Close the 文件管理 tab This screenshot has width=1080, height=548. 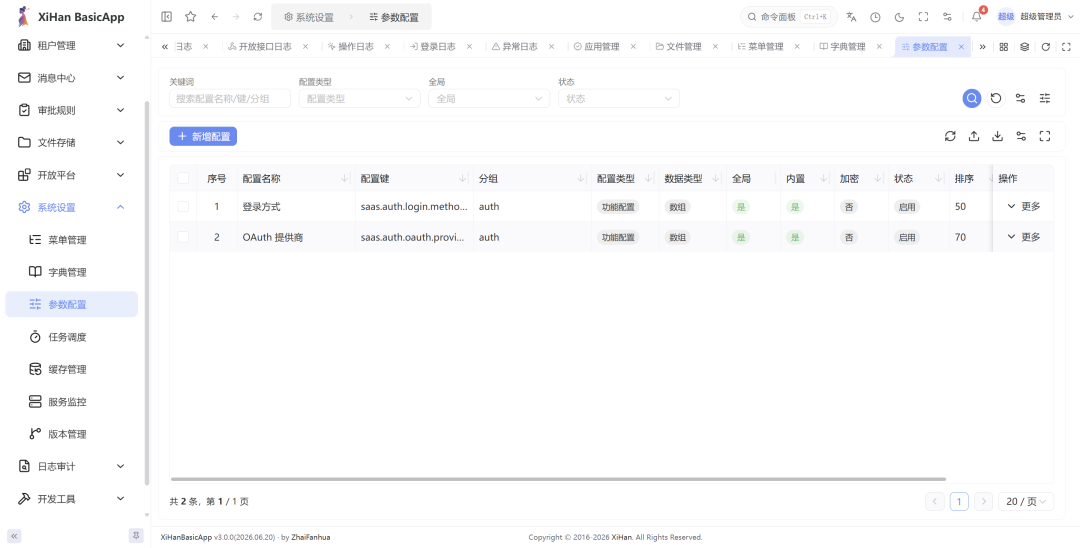(715, 47)
